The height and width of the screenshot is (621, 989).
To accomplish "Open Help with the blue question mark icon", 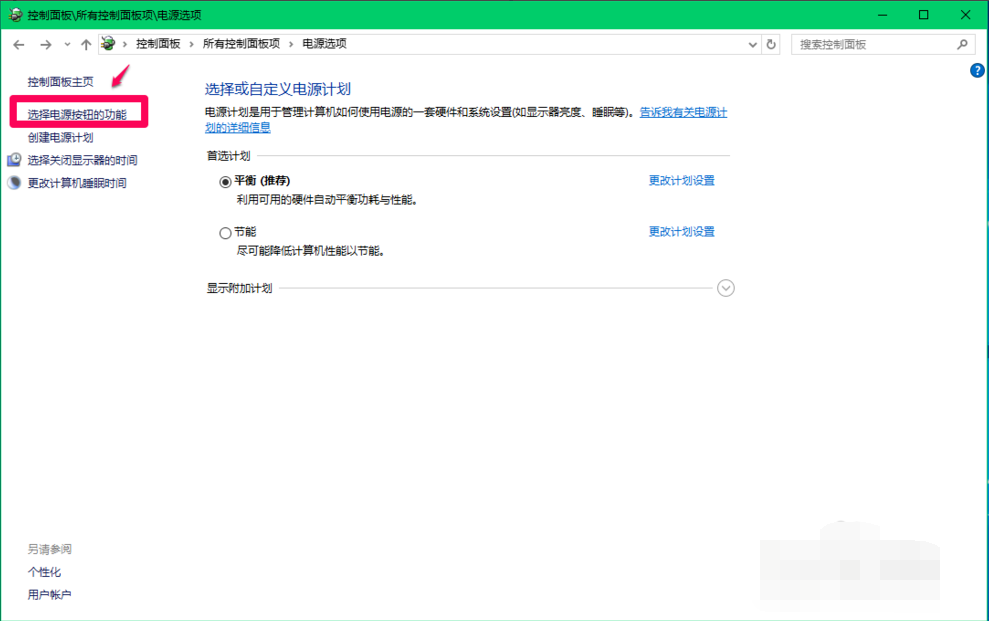I will coord(978,70).
